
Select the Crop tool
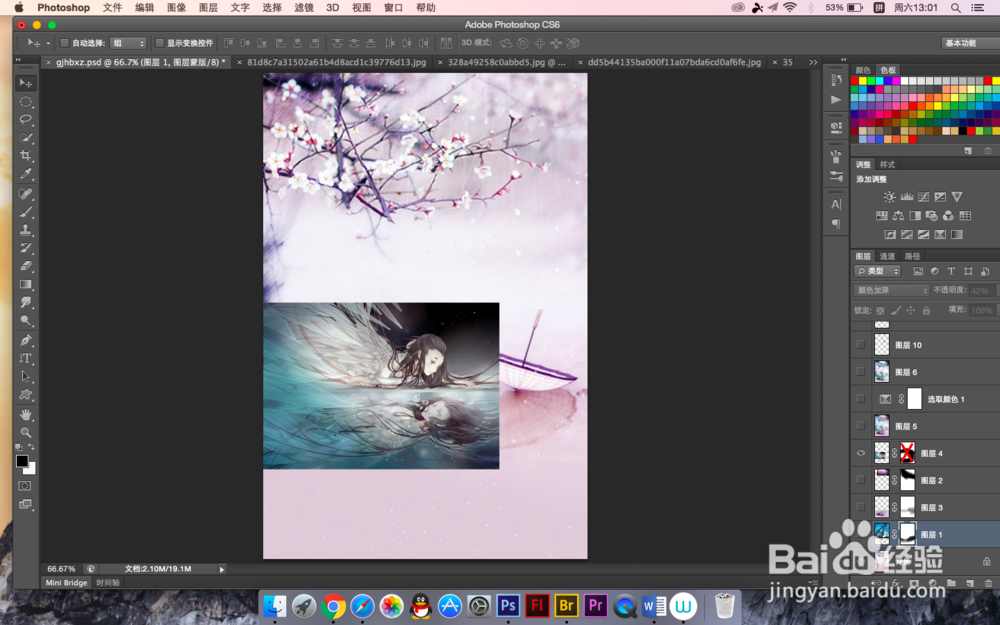tap(26, 156)
